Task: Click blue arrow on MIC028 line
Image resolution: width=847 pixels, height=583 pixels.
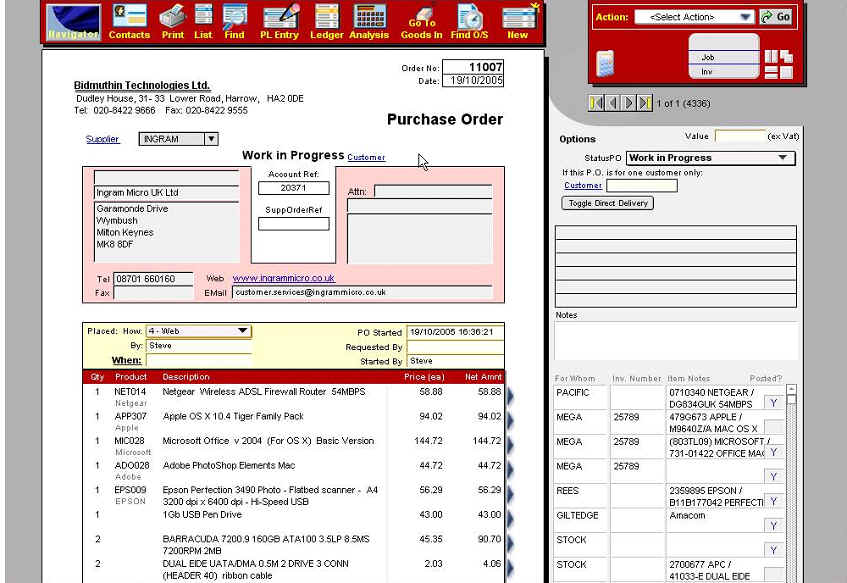Action: click(x=510, y=446)
